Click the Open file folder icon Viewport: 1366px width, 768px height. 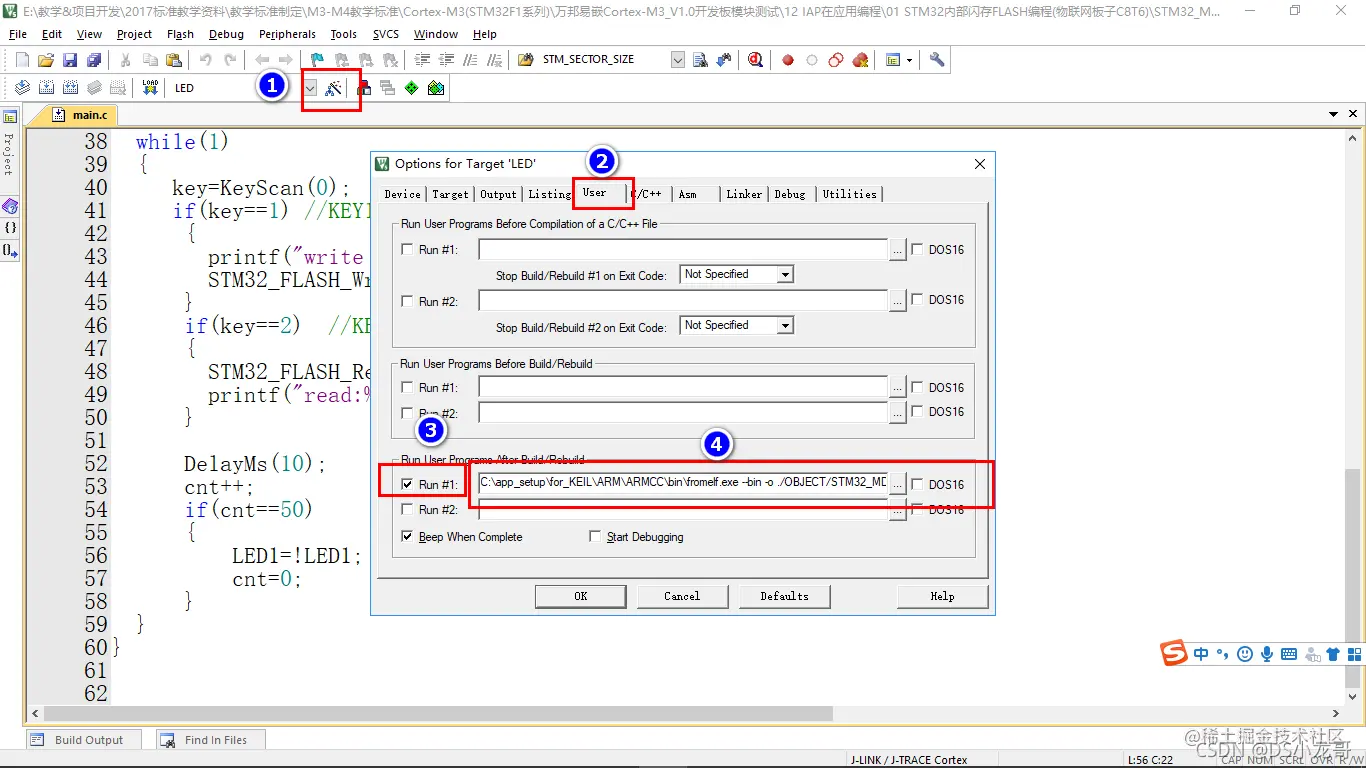[x=45, y=60]
